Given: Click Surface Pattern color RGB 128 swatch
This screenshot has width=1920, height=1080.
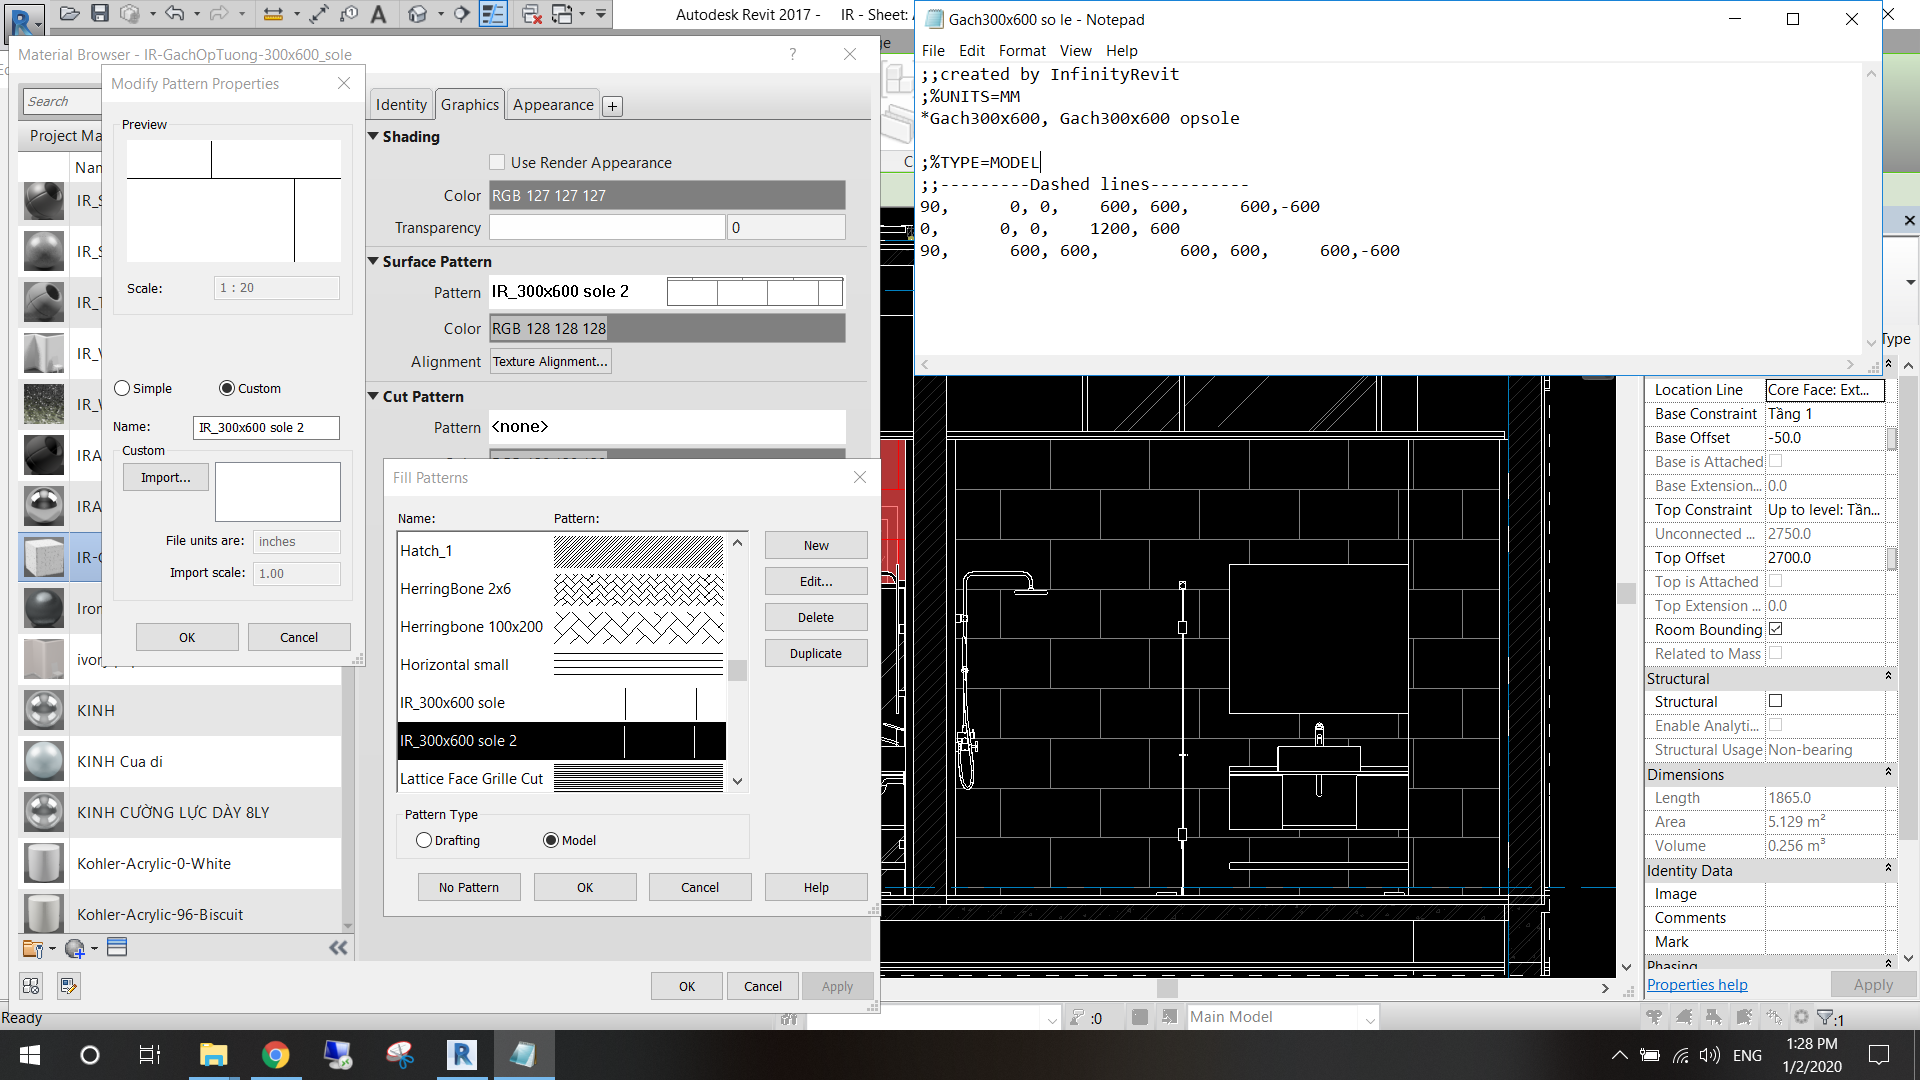Looking at the screenshot, I should [667, 328].
